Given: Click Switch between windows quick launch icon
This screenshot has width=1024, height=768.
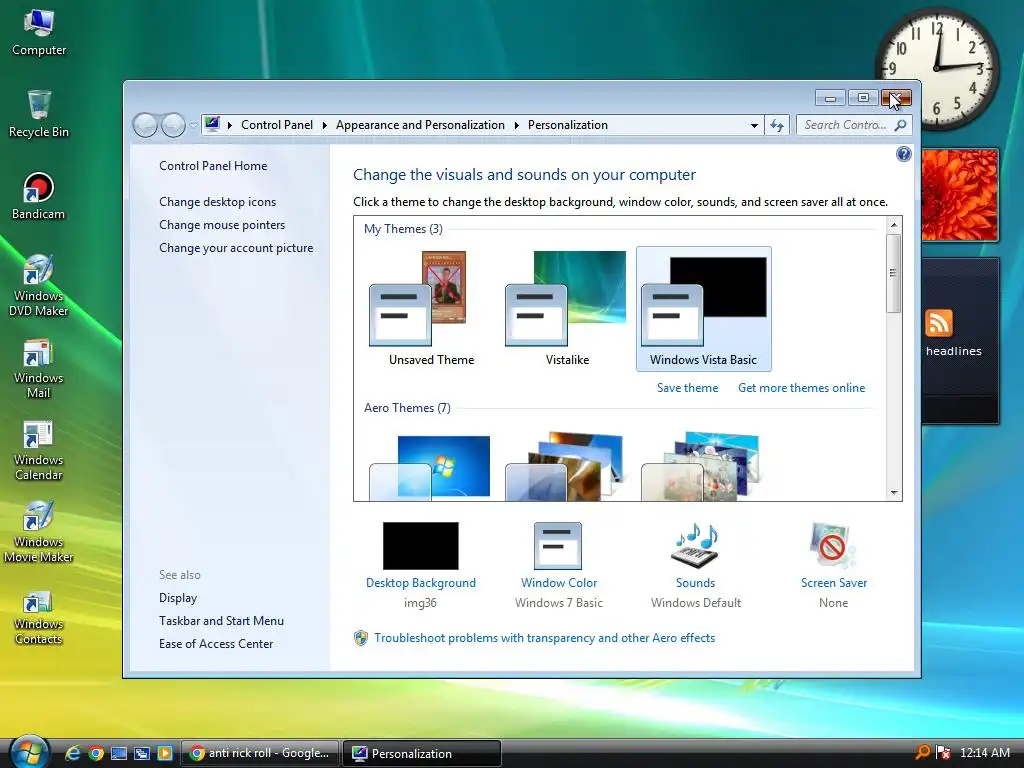Looking at the screenshot, I should point(142,753).
